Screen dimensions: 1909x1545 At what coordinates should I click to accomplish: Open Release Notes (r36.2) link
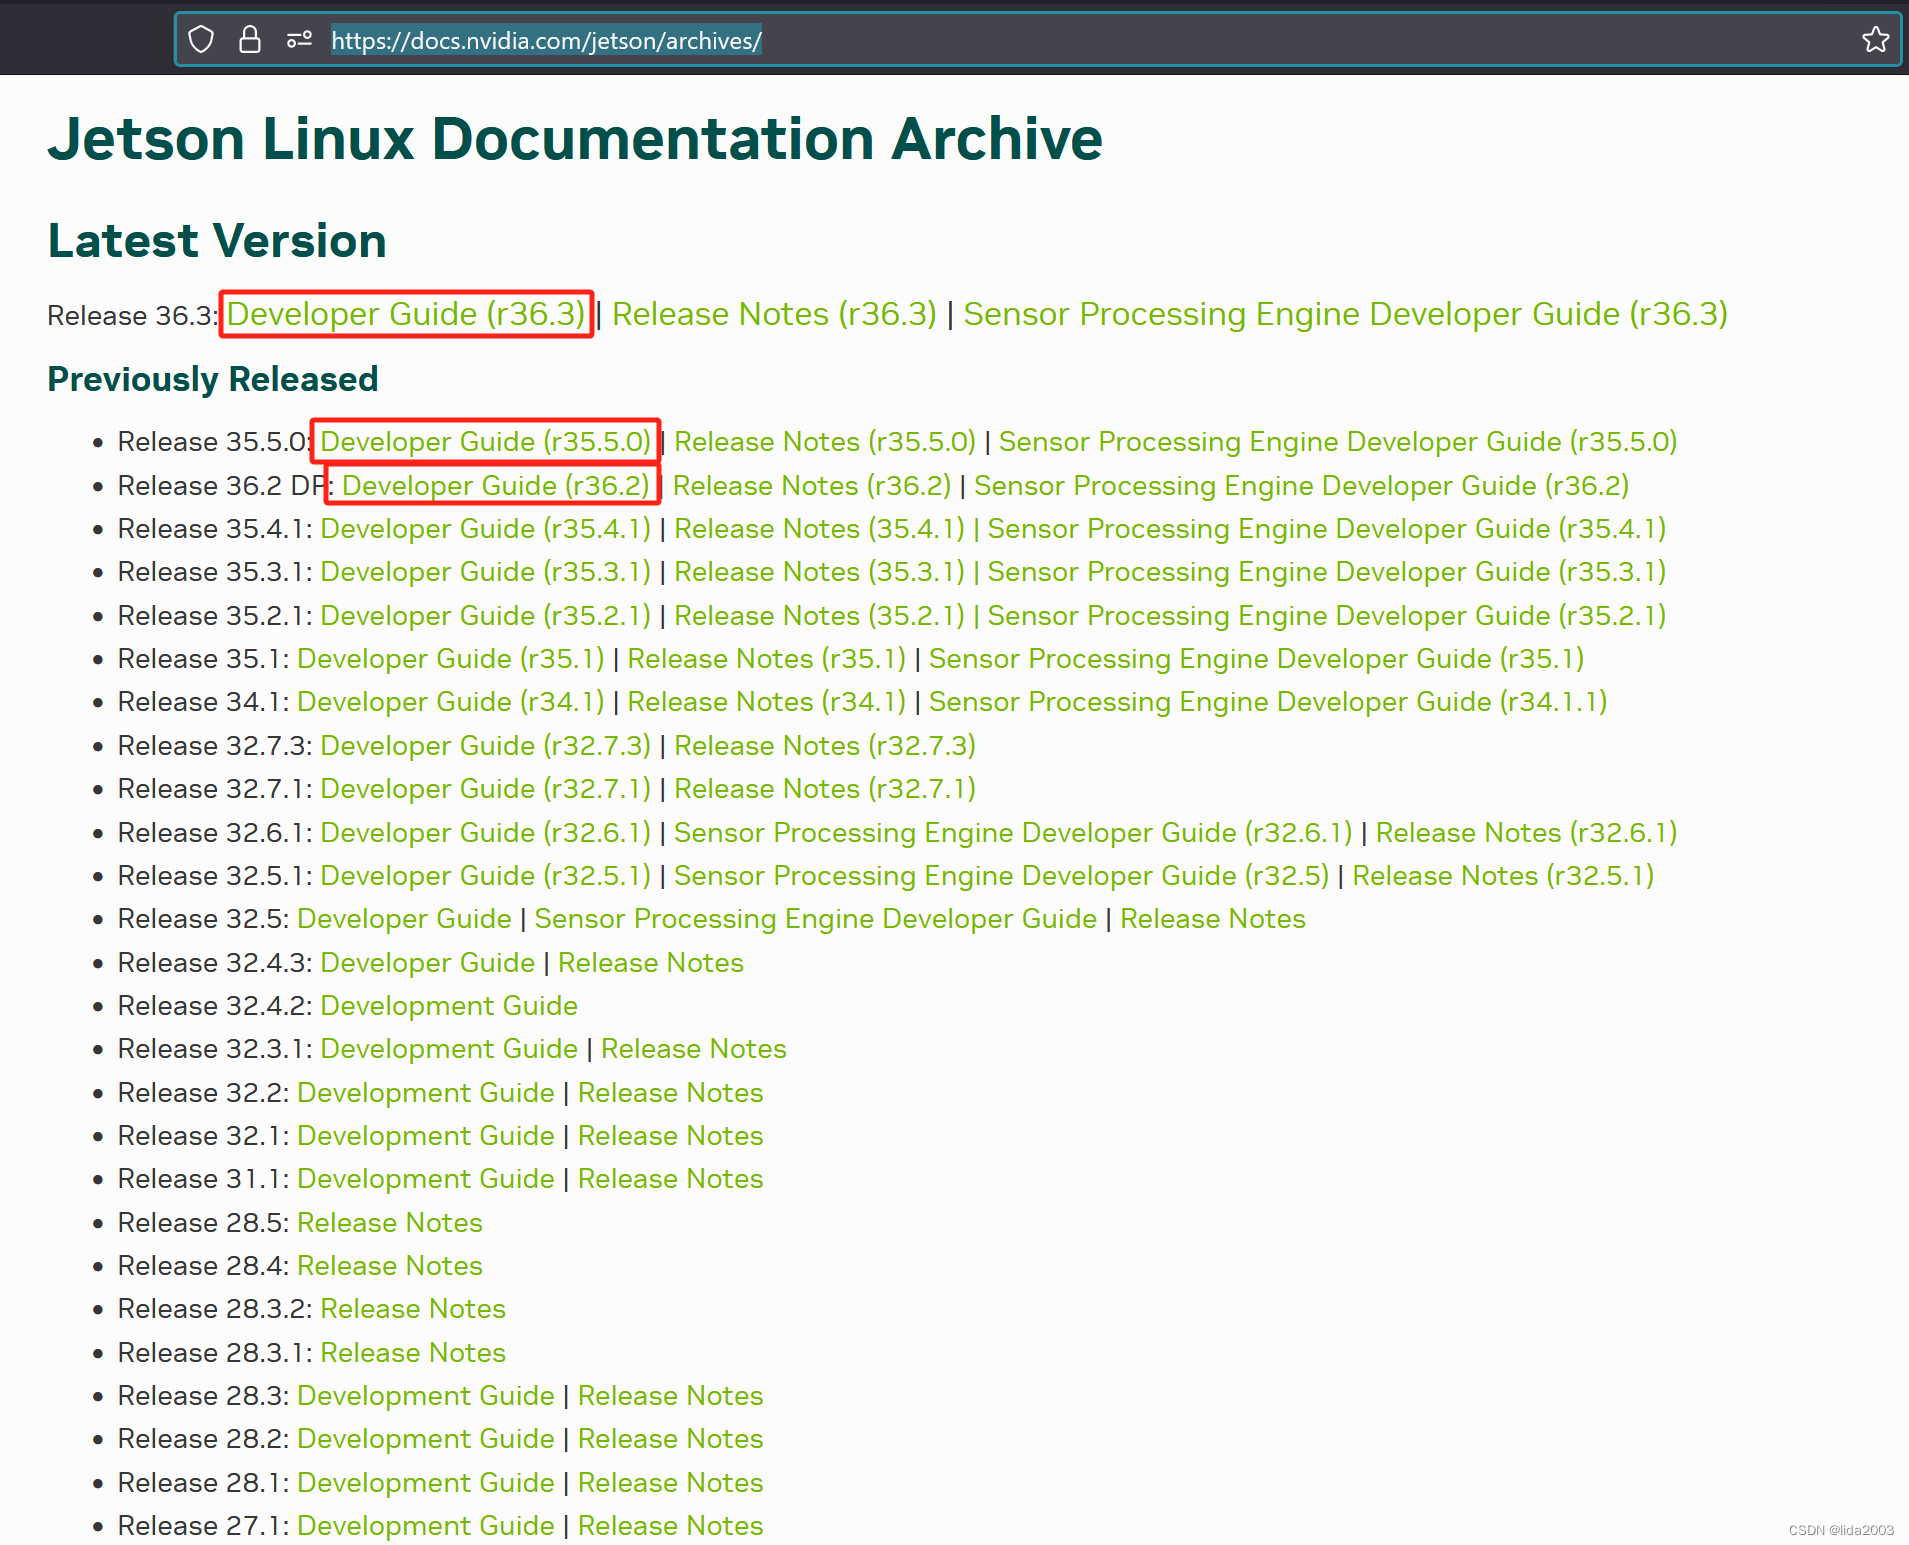click(x=812, y=486)
